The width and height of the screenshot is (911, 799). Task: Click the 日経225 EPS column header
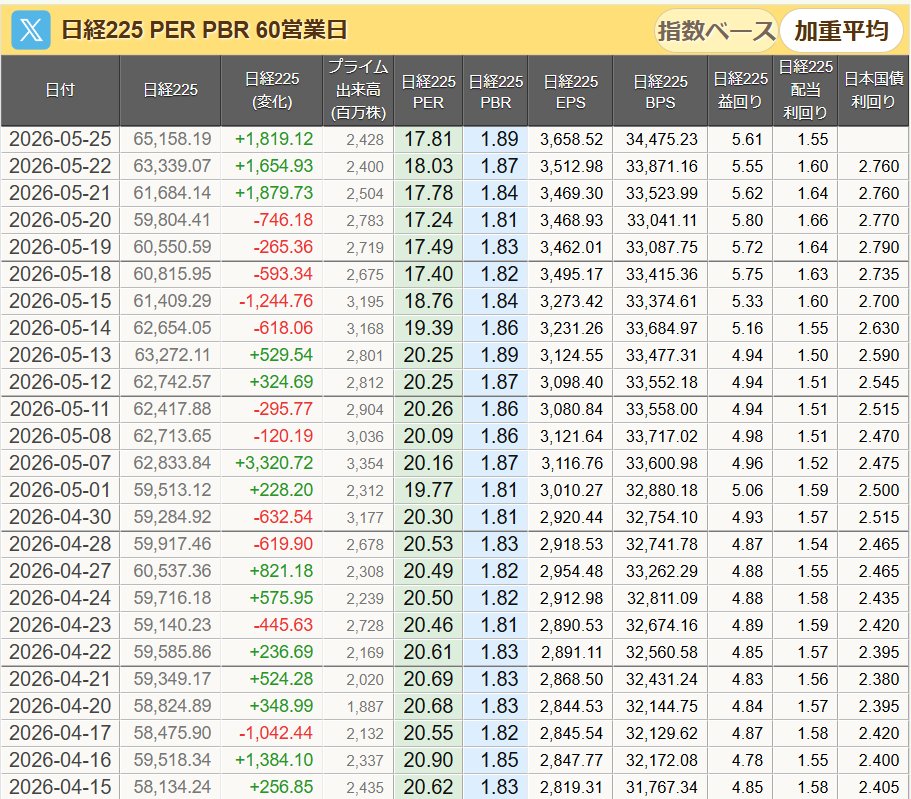point(571,90)
